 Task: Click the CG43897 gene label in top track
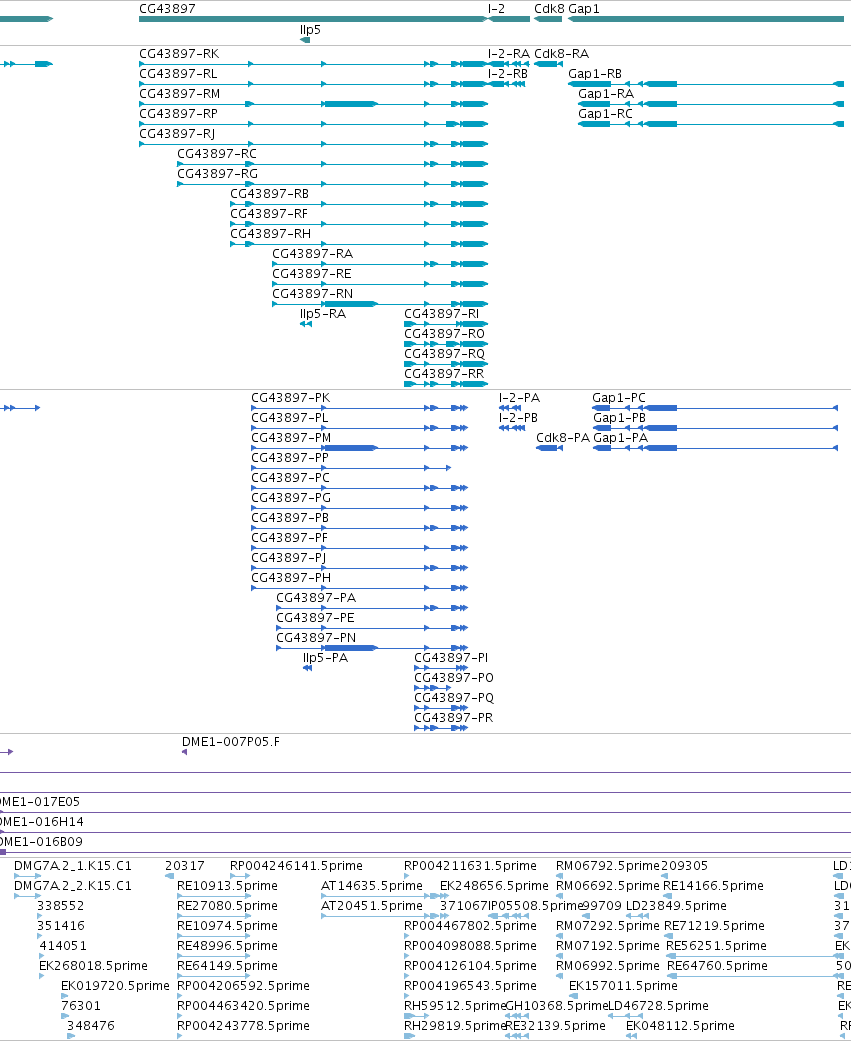pos(167,9)
